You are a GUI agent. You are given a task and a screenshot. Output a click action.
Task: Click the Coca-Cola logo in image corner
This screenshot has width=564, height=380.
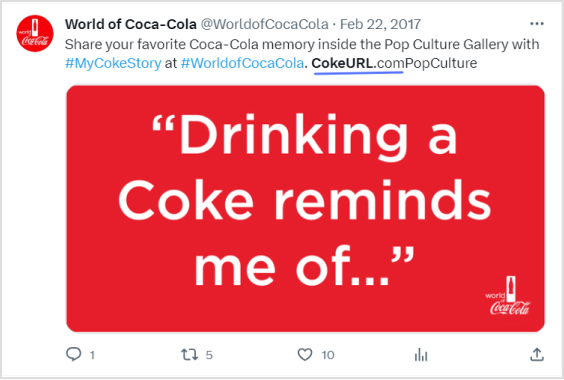[508, 296]
